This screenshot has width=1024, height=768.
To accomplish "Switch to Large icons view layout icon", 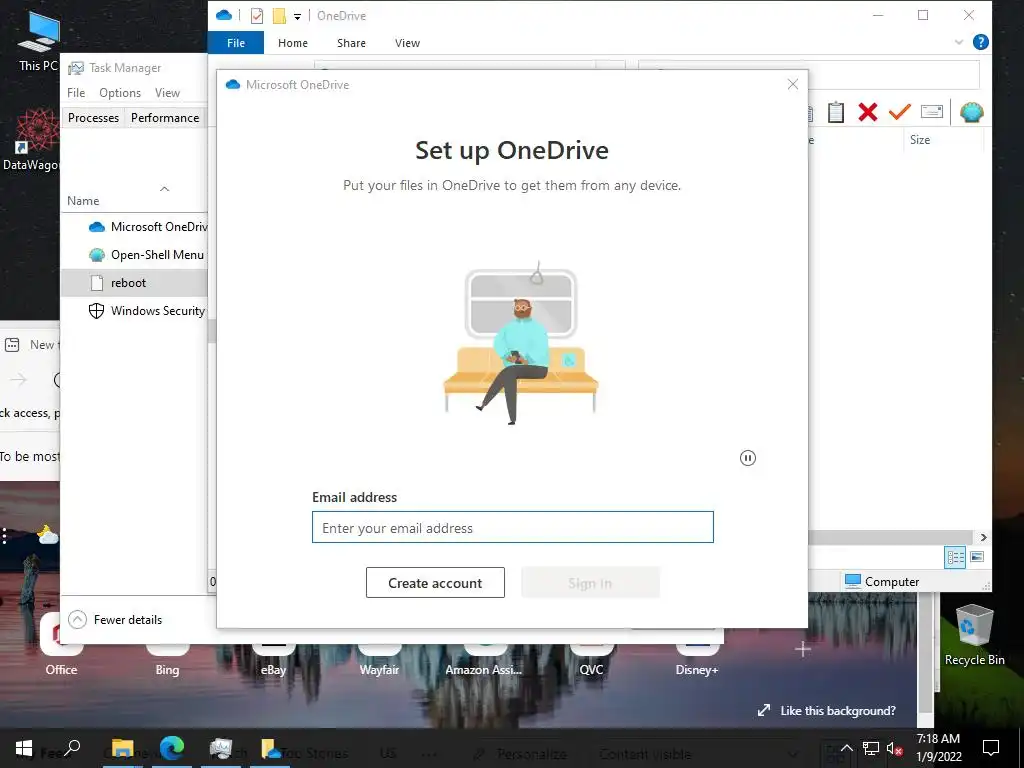I will click(x=977, y=557).
